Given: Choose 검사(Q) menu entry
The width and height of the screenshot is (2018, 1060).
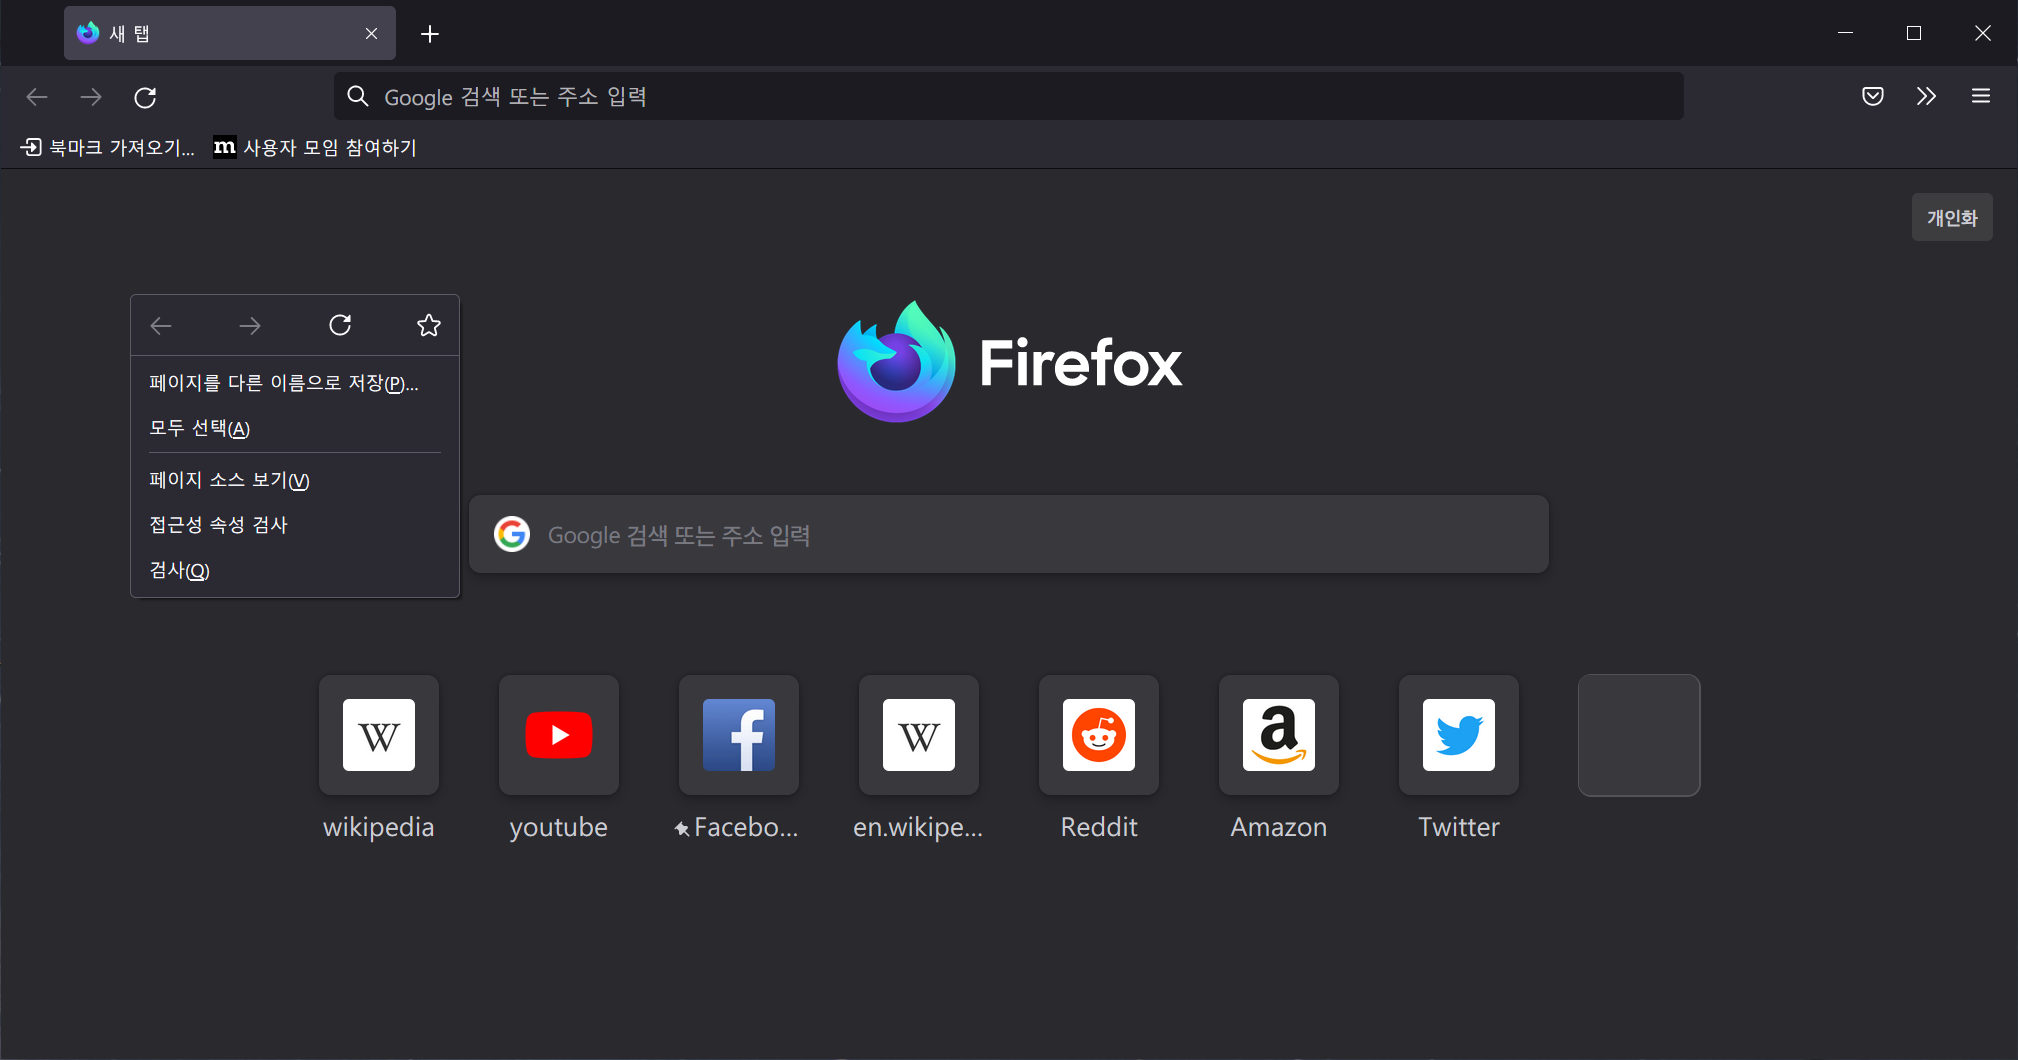Looking at the screenshot, I should (295, 570).
